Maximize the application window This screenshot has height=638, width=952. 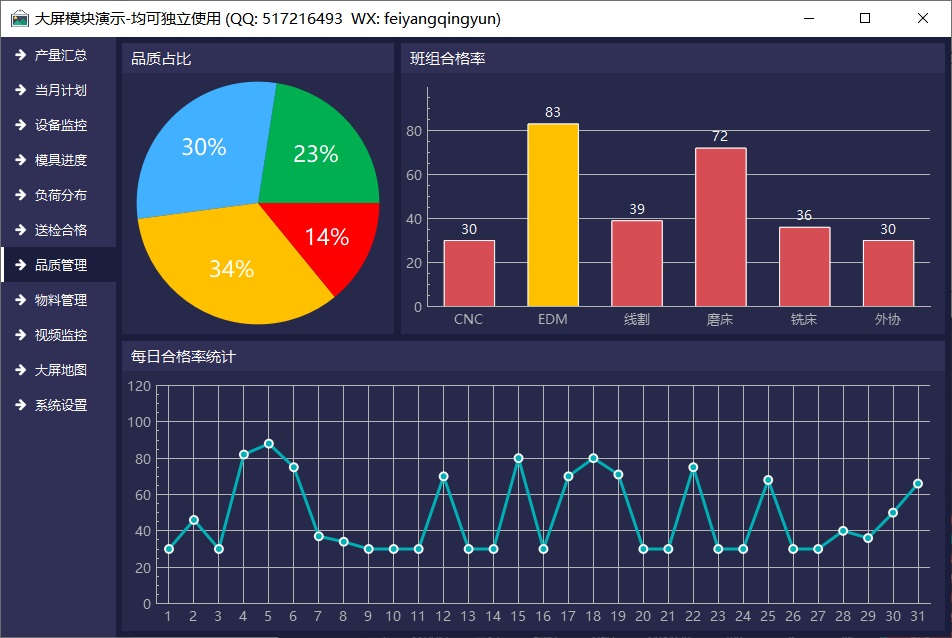(x=865, y=18)
